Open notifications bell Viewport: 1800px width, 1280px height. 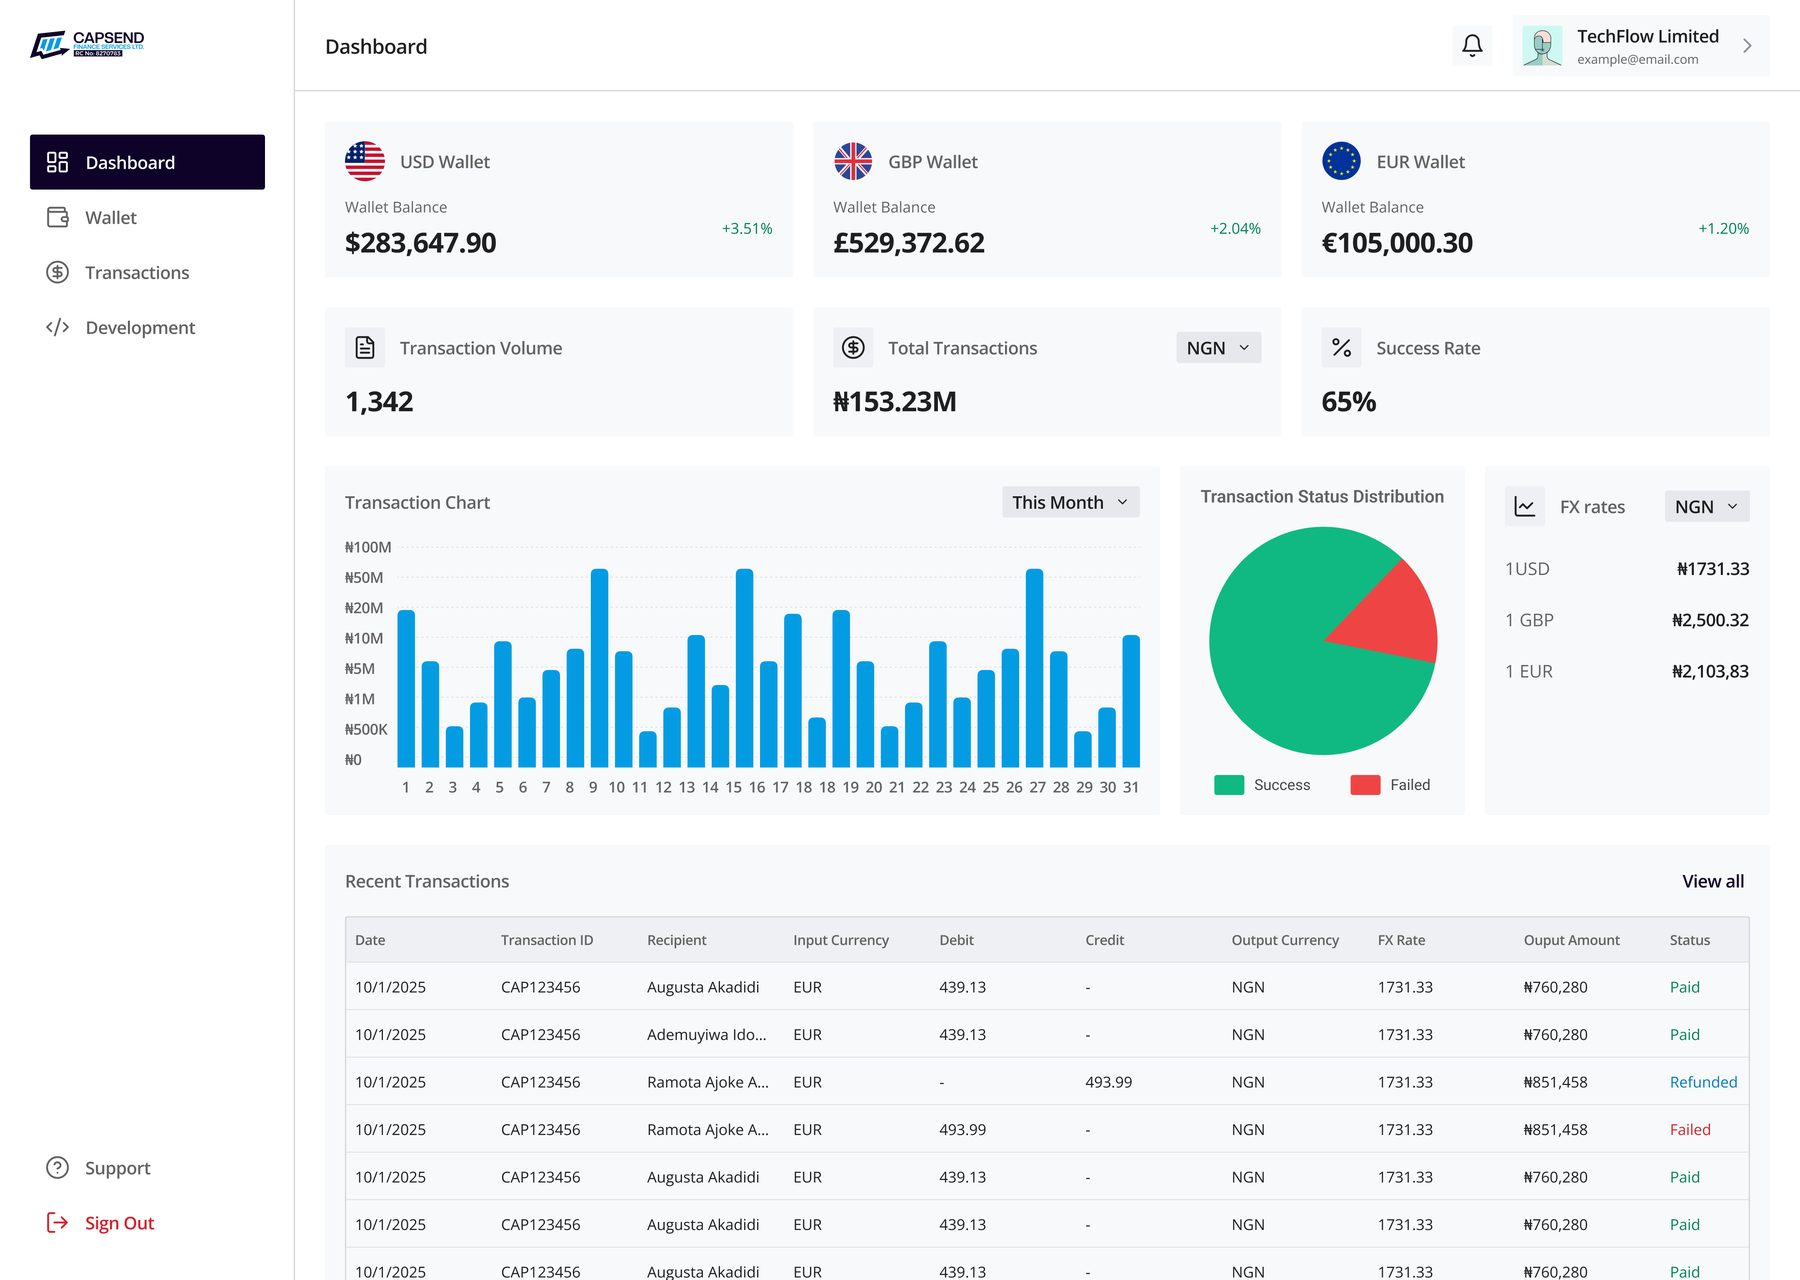1472,46
